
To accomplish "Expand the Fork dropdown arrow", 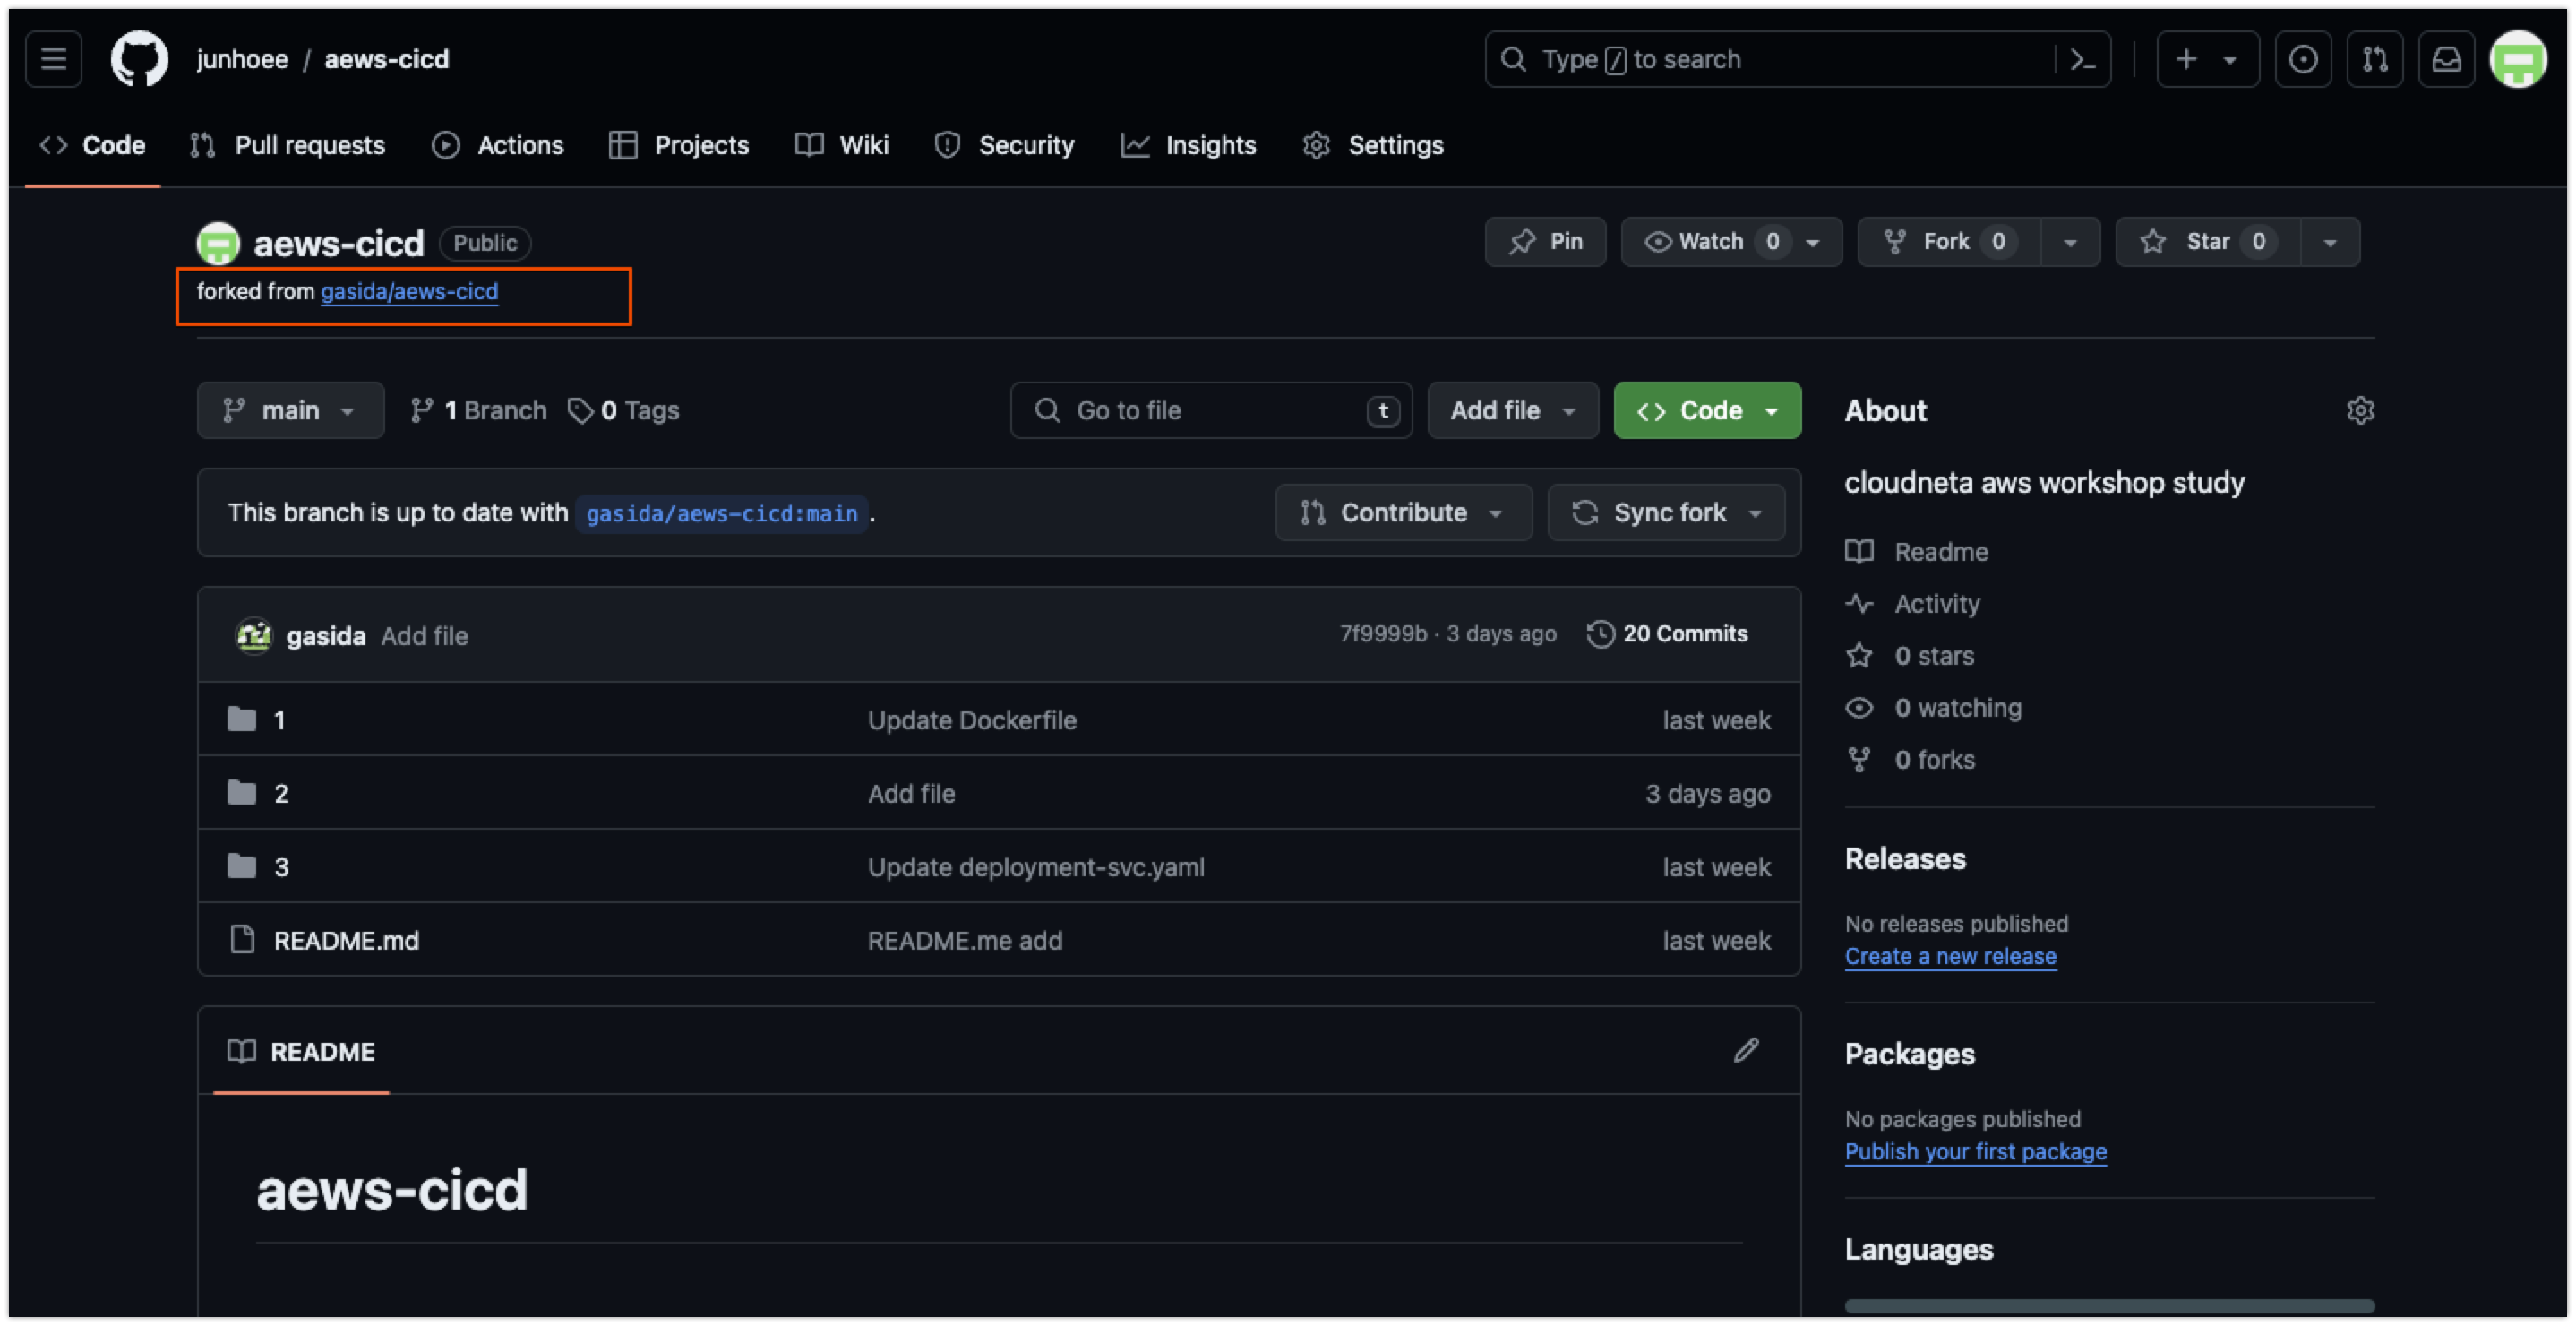I will 2070,242.
